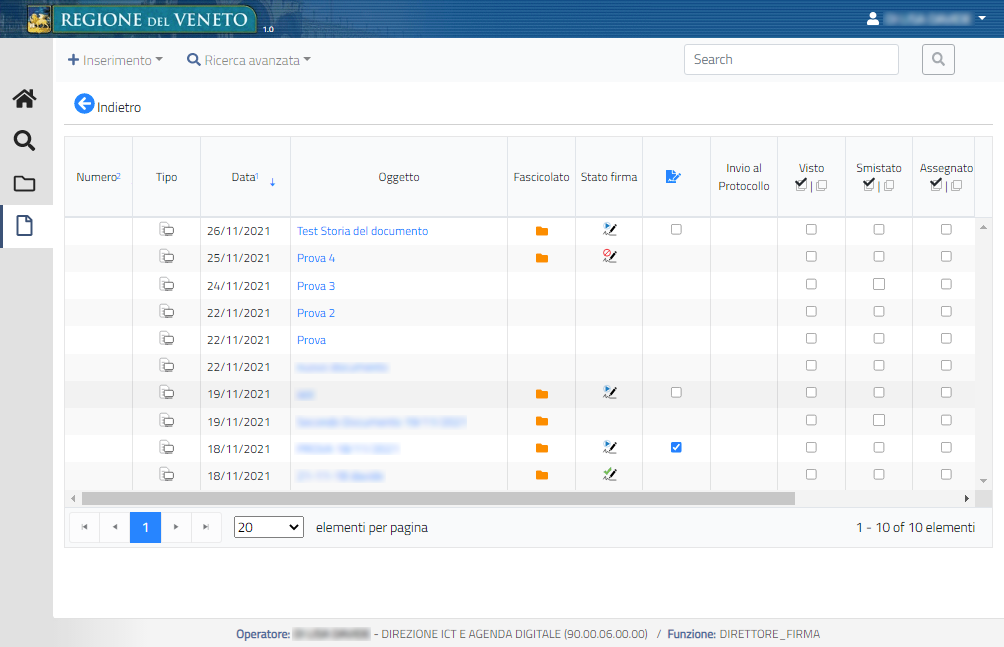Click signature status icon in Test Storia row
Image resolution: width=1004 pixels, height=647 pixels.
point(610,229)
